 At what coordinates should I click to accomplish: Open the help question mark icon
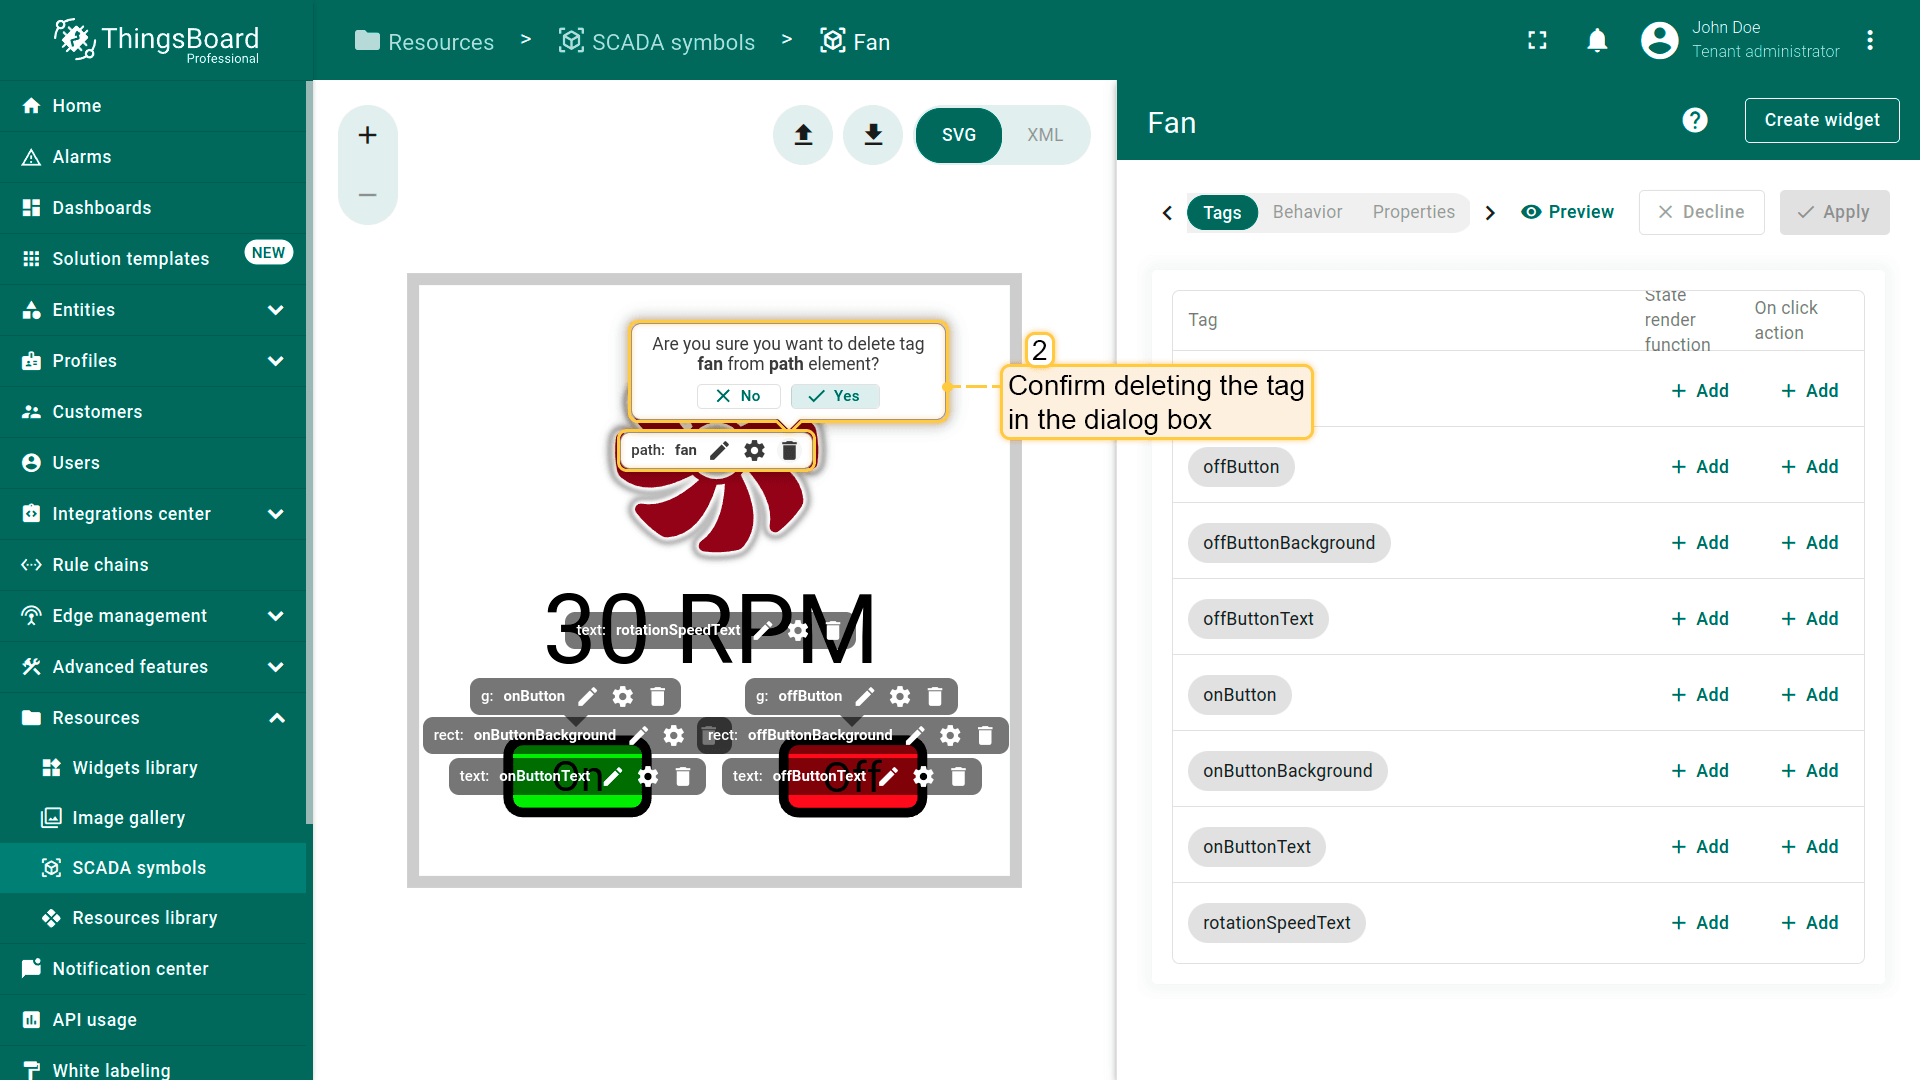(1694, 121)
